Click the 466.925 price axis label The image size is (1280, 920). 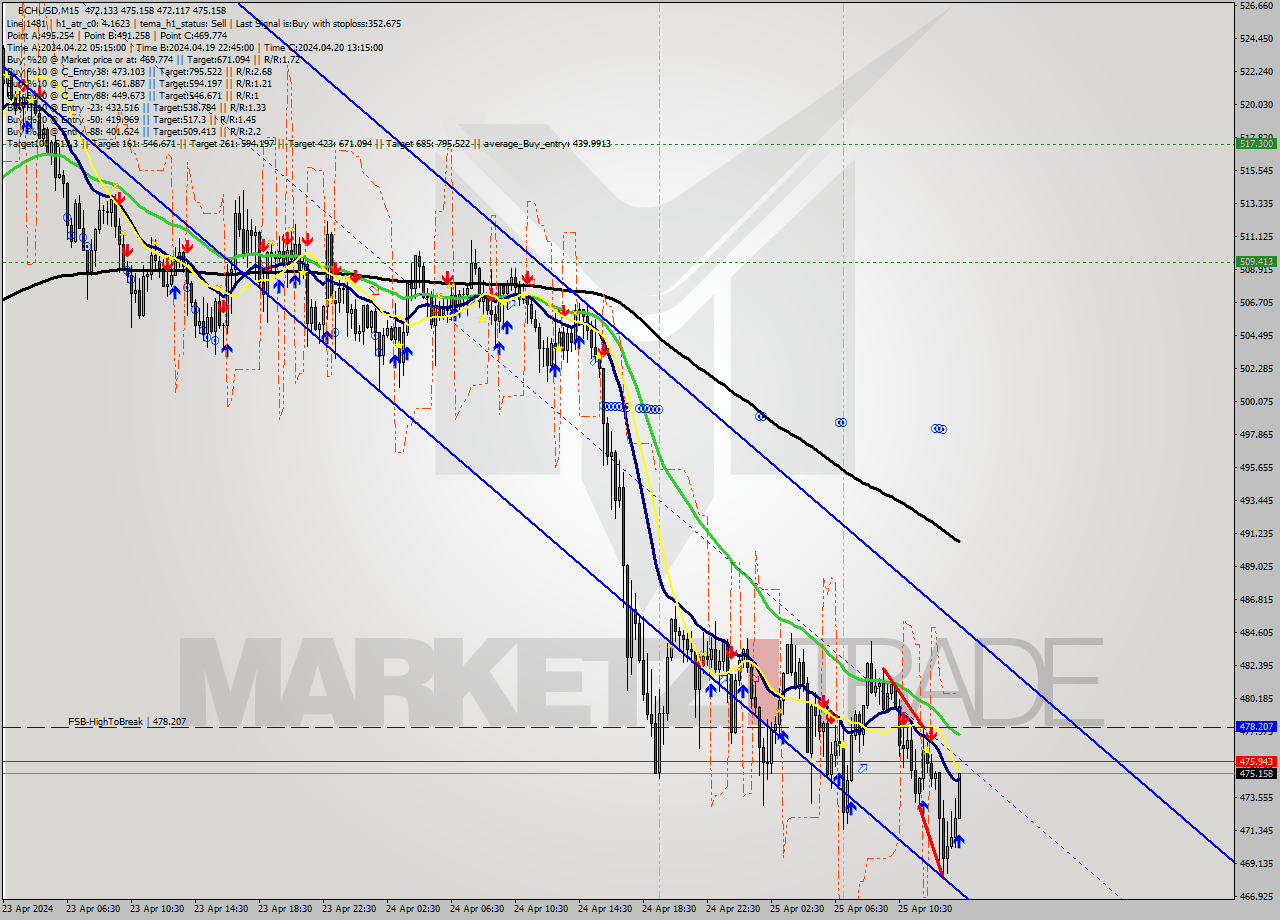tap(1256, 897)
